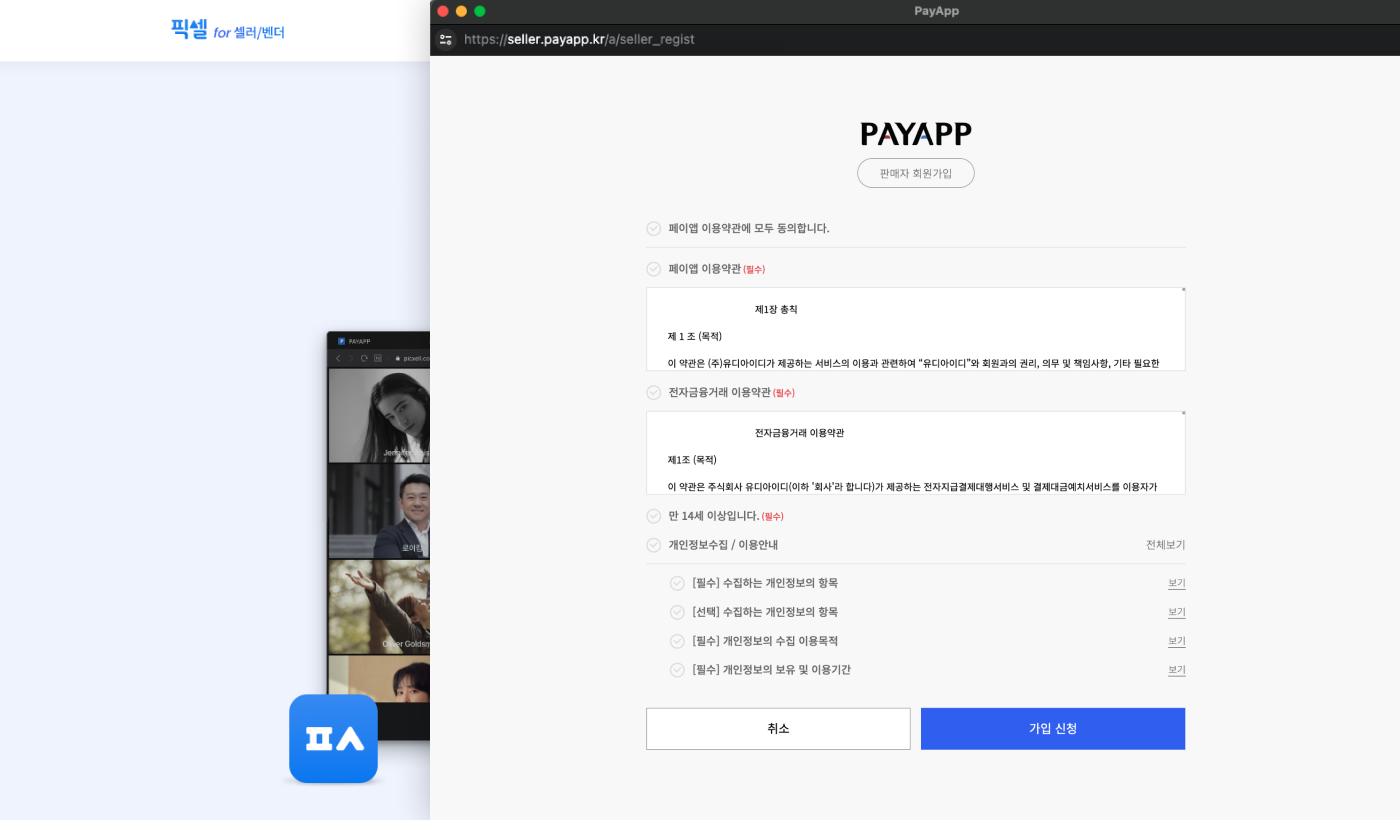Open 전체보기 link for privacy info
1400x820 pixels.
(1165, 545)
